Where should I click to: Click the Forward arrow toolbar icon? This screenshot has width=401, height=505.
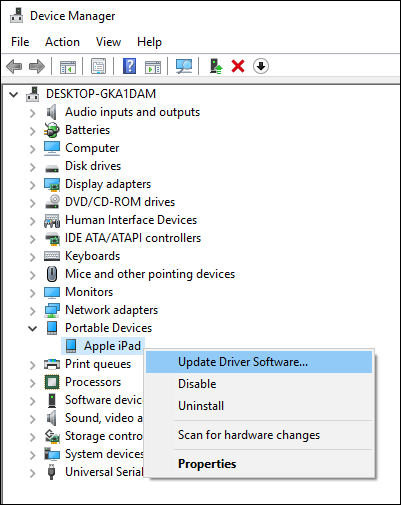(37, 66)
